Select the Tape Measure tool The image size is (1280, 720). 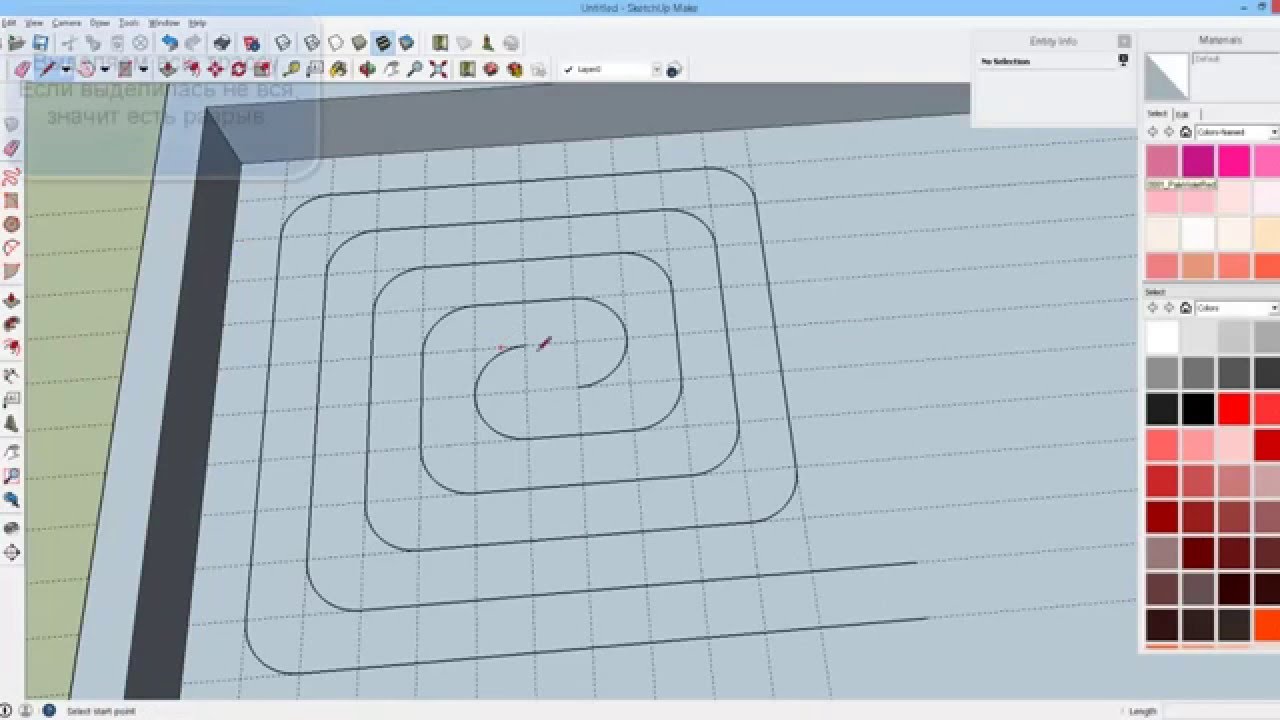pyautogui.click(x=291, y=69)
